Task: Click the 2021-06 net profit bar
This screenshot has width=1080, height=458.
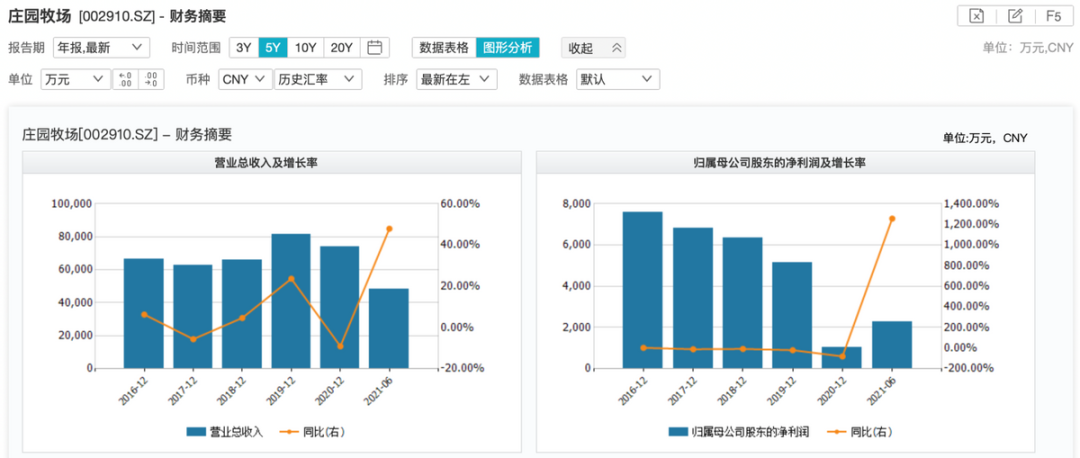Action: pos(892,345)
